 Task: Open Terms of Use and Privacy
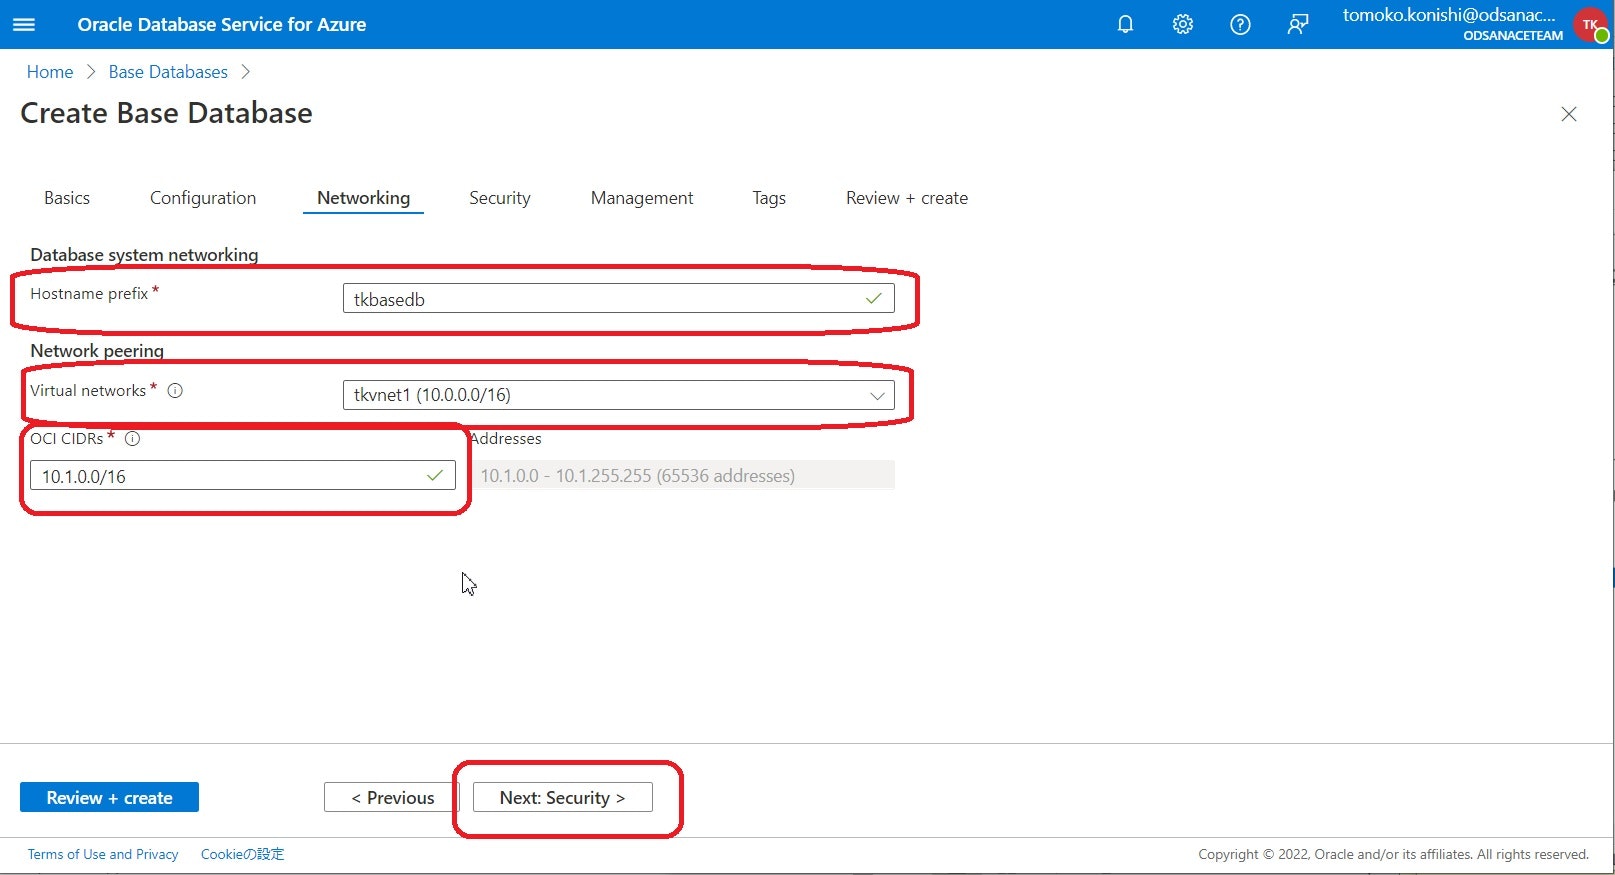click(103, 854)
